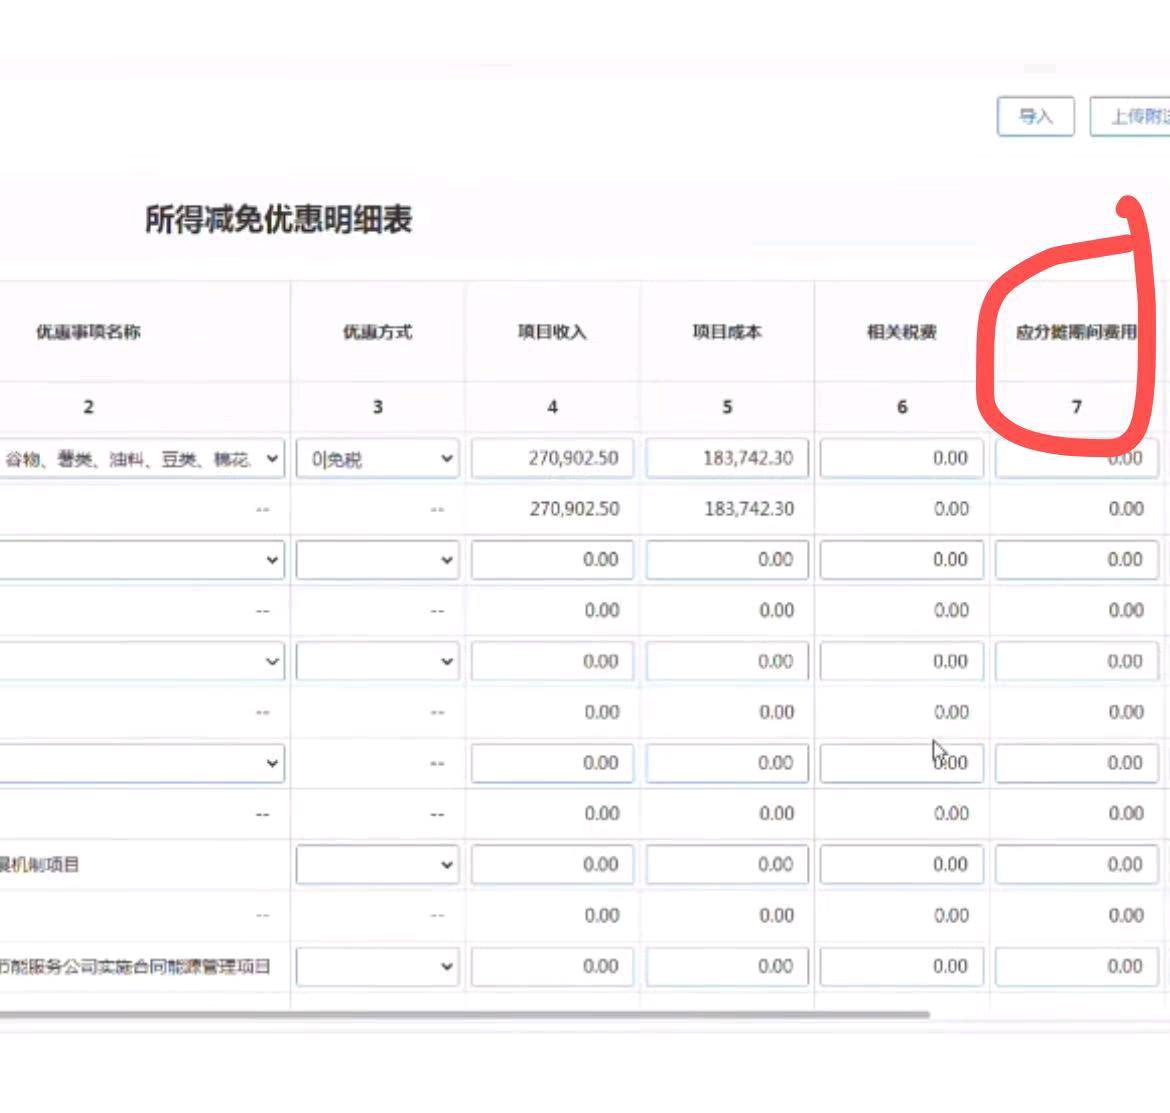Click the 导入 import button

(1035, 117)
